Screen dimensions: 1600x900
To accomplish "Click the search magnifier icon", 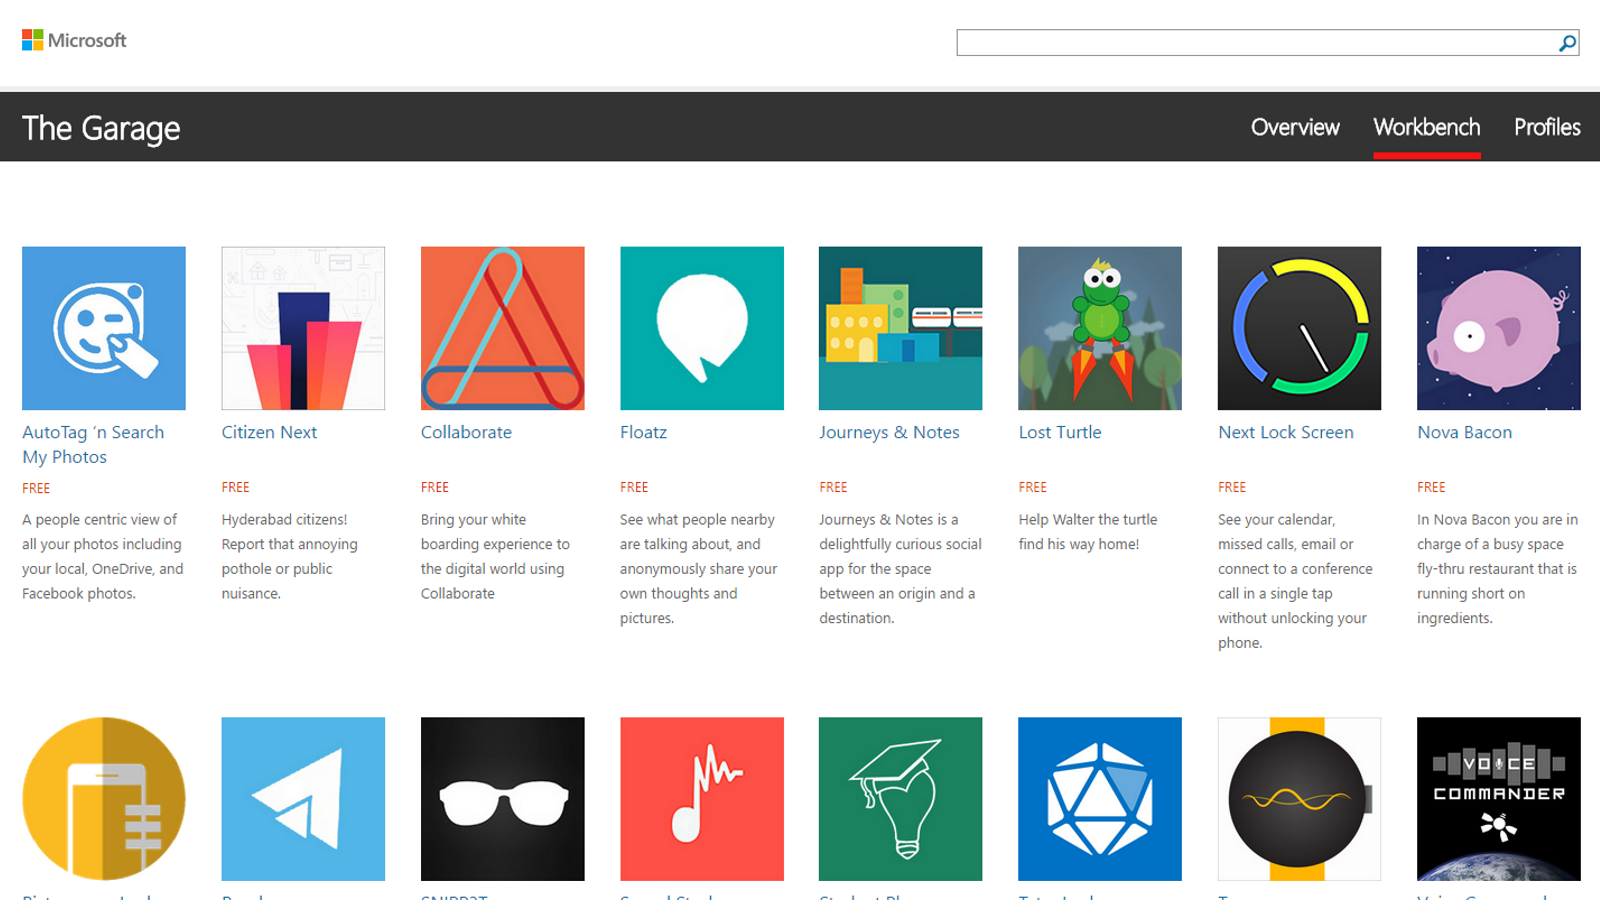I will pyautogui.click(x=1567, y=43).
